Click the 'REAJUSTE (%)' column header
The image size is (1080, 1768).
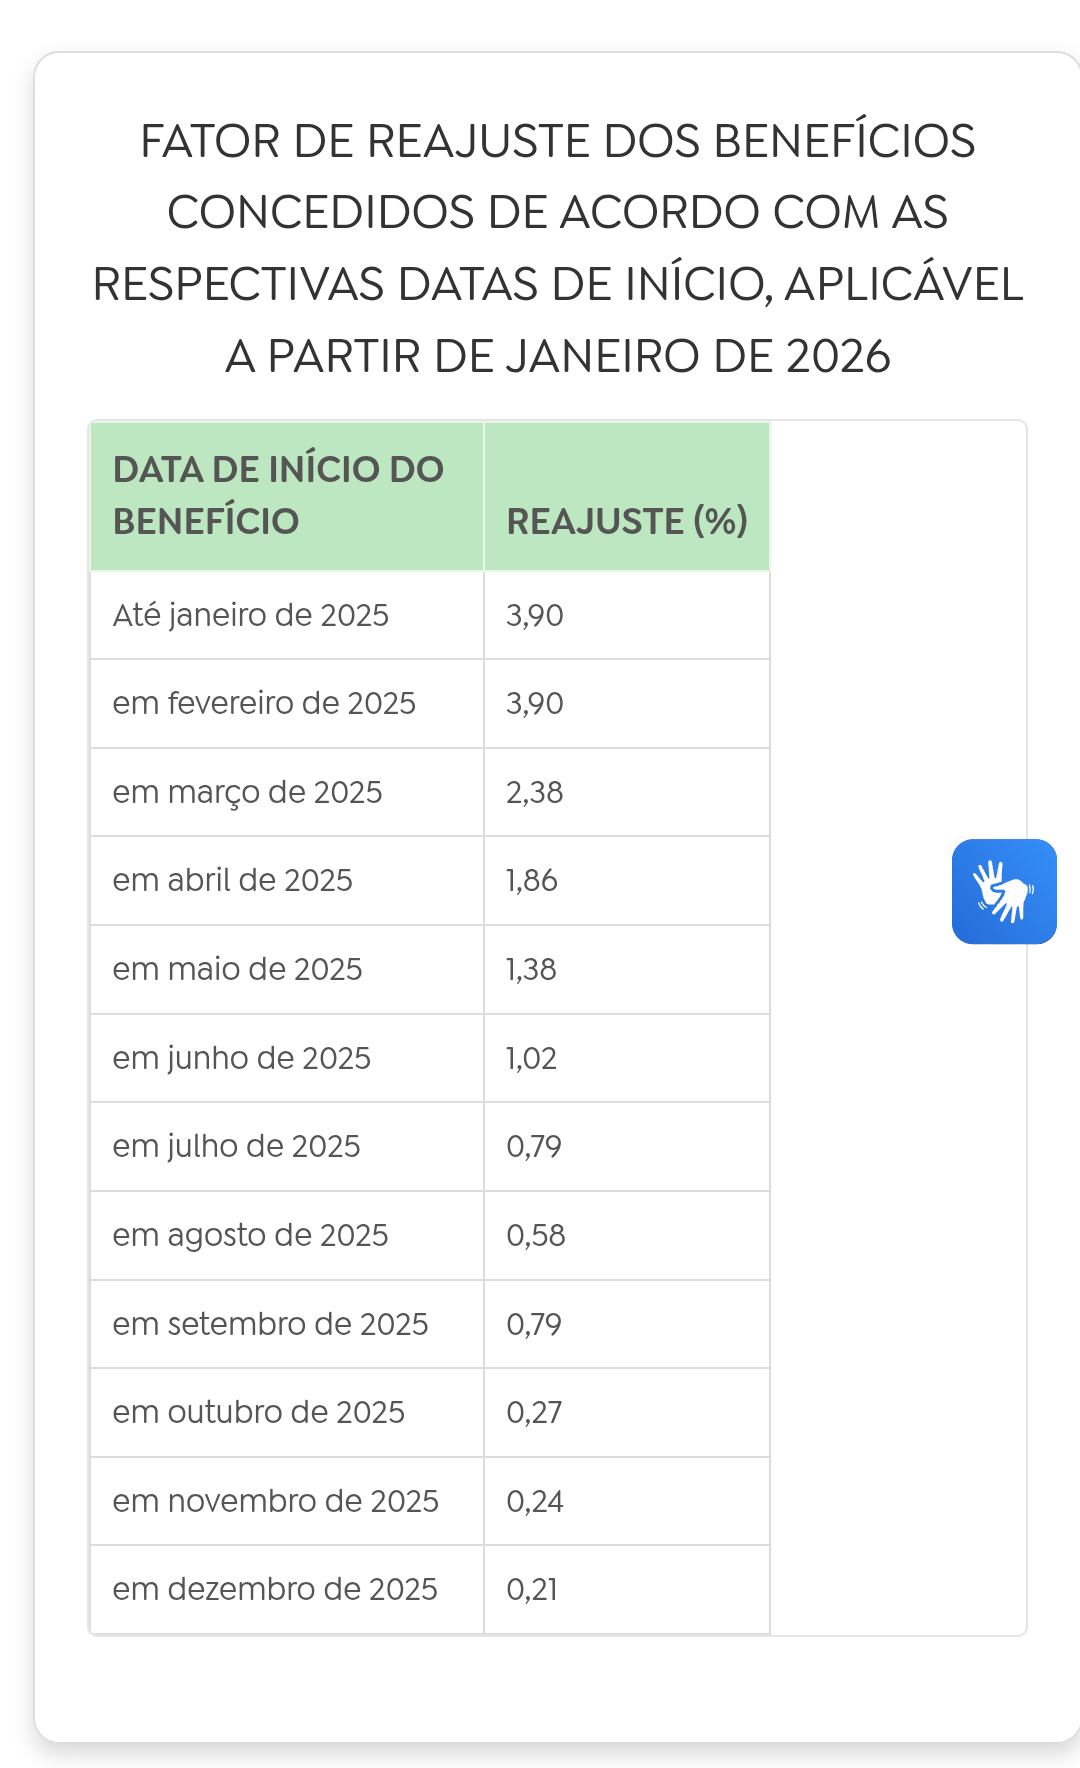[x=627, y=521]
